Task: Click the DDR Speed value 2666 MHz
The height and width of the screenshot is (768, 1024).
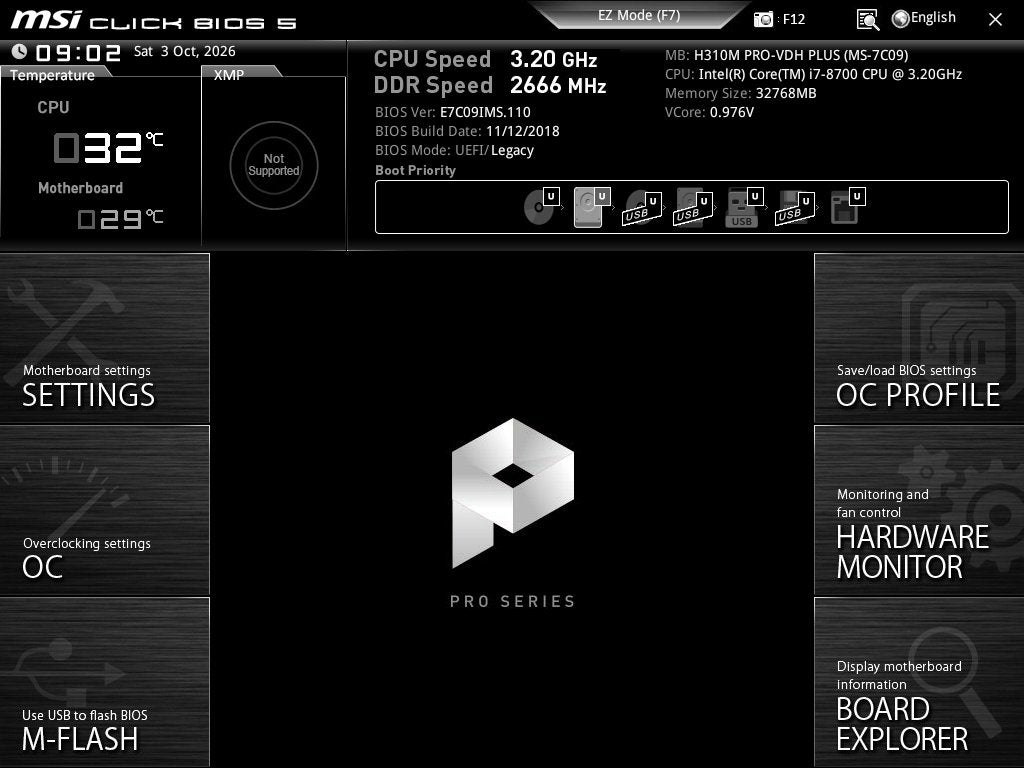Action: coord(558,86)
